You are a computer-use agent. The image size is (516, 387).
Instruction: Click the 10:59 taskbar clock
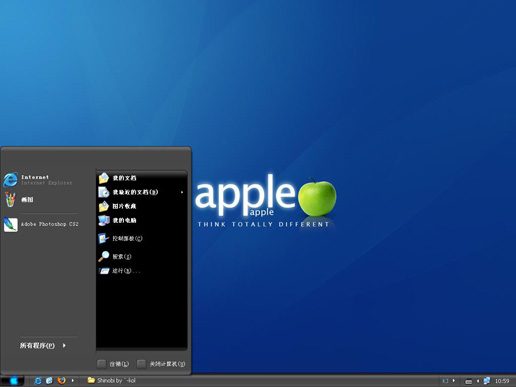pos(502,381)
